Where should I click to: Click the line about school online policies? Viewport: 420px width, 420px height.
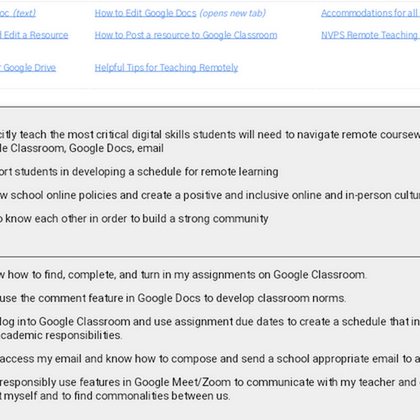tap(210, 195)
